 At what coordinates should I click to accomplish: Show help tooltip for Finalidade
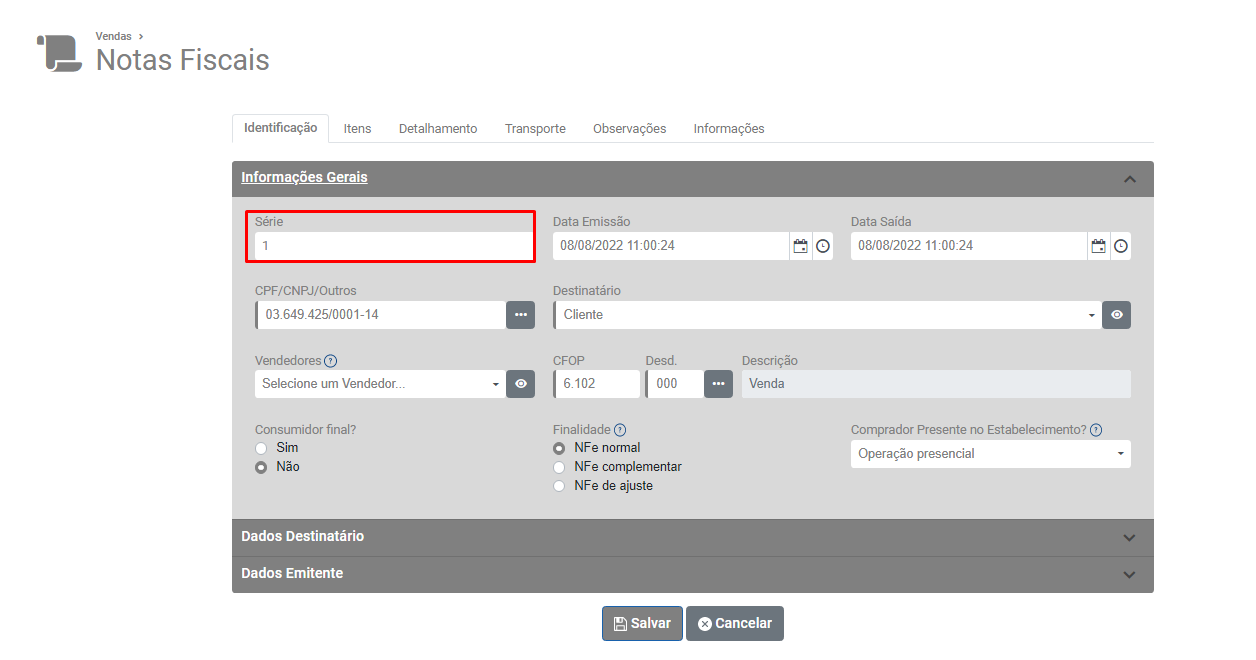620,430
